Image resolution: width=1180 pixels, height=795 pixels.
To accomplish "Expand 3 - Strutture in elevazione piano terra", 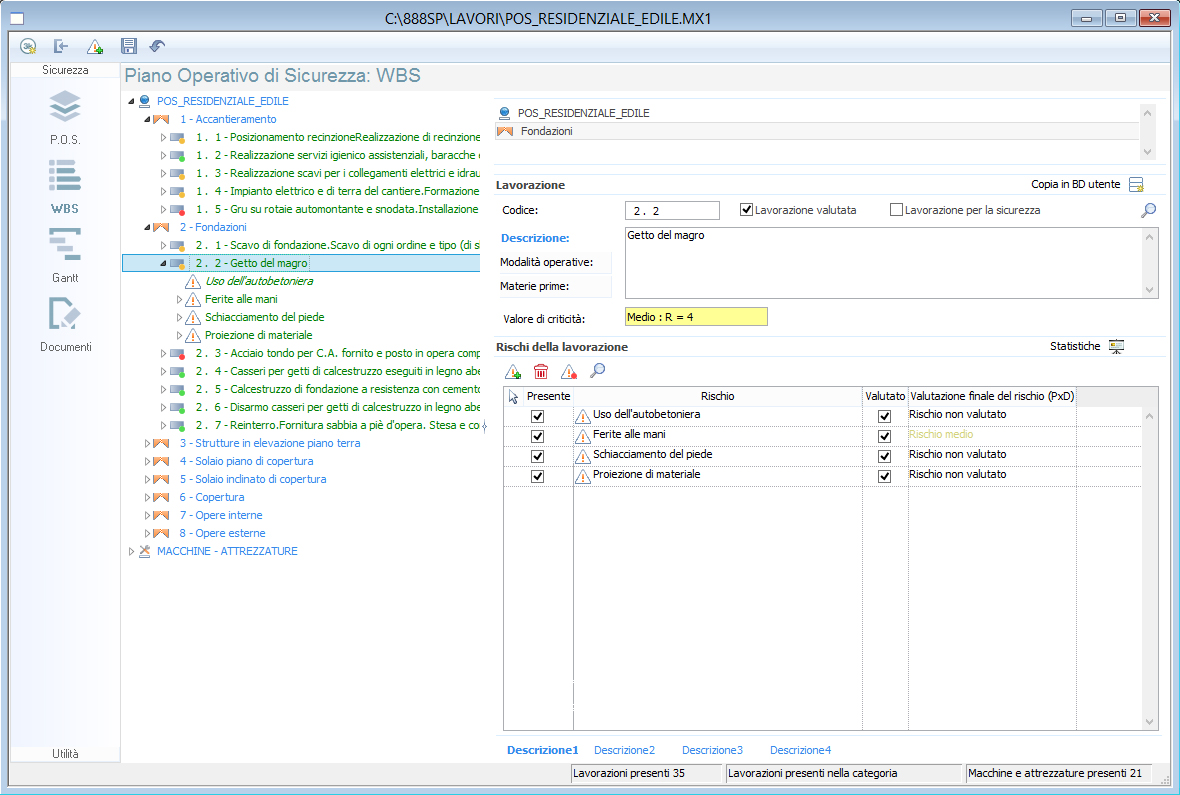I will point(148,443).
